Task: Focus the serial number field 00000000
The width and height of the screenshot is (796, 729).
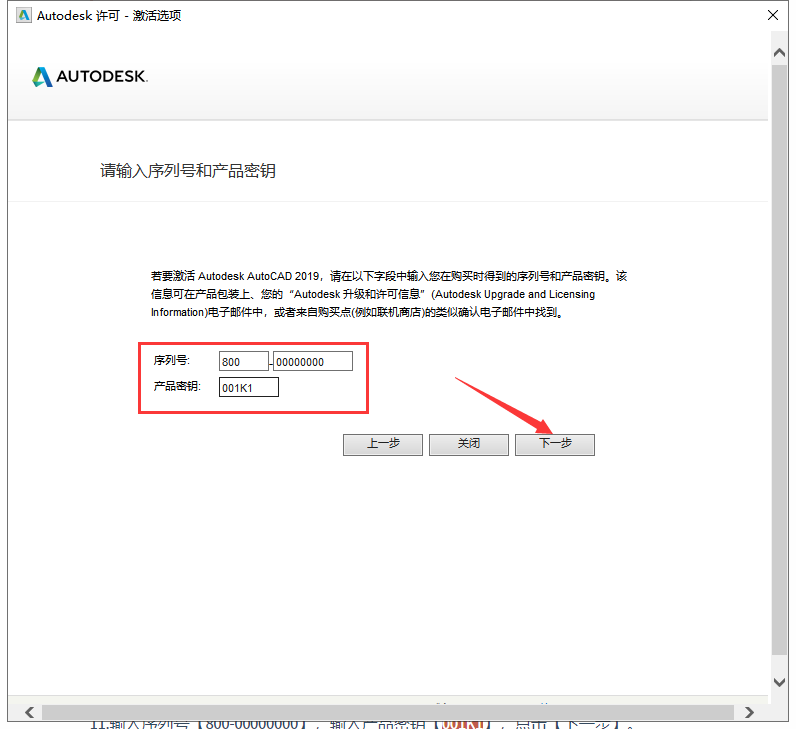Action: point(313,361)
